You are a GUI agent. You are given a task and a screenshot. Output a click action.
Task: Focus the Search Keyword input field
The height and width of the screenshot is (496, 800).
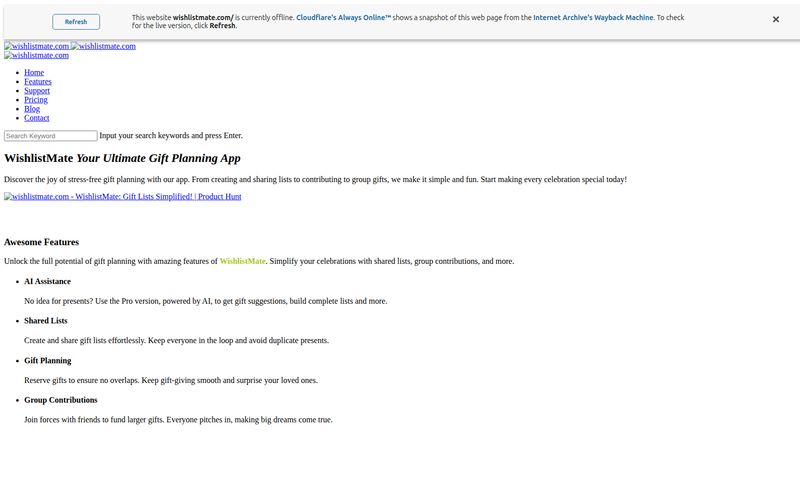point(51,136)
